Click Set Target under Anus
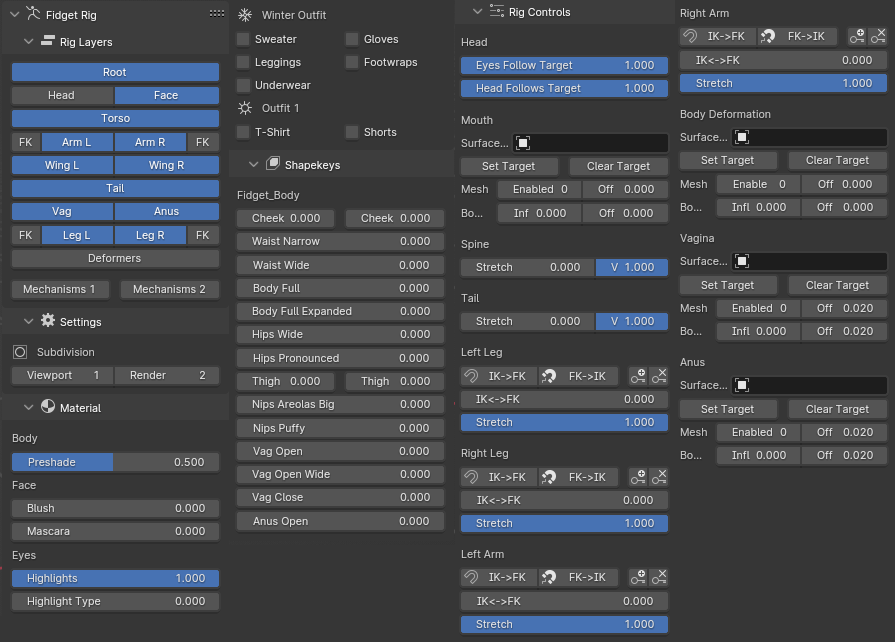895x642 pixels. tap(728, 409)
